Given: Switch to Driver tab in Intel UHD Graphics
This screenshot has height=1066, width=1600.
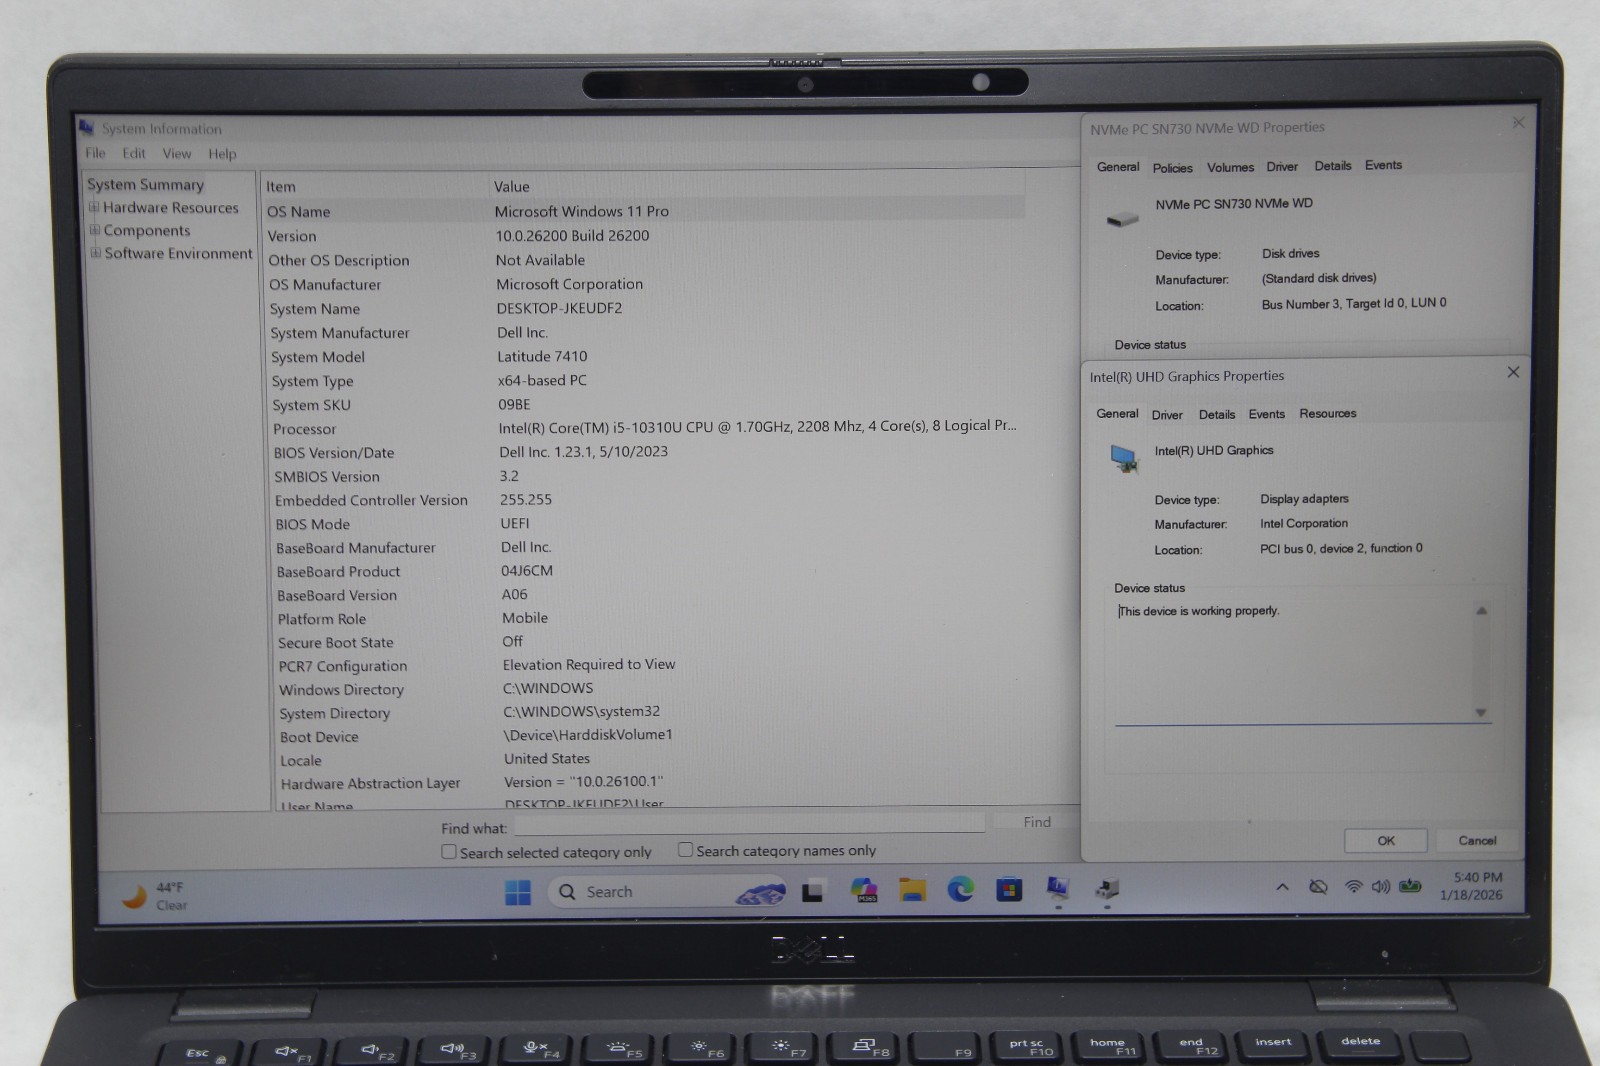Looking at the screenshot, I should (x=1167, y=415).
